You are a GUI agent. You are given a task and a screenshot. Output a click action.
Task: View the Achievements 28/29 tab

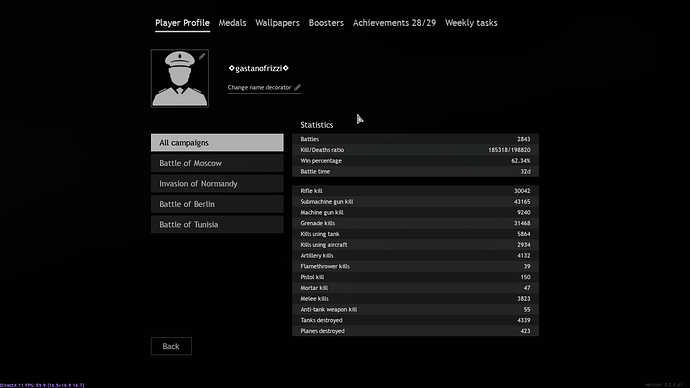(394, 23)
